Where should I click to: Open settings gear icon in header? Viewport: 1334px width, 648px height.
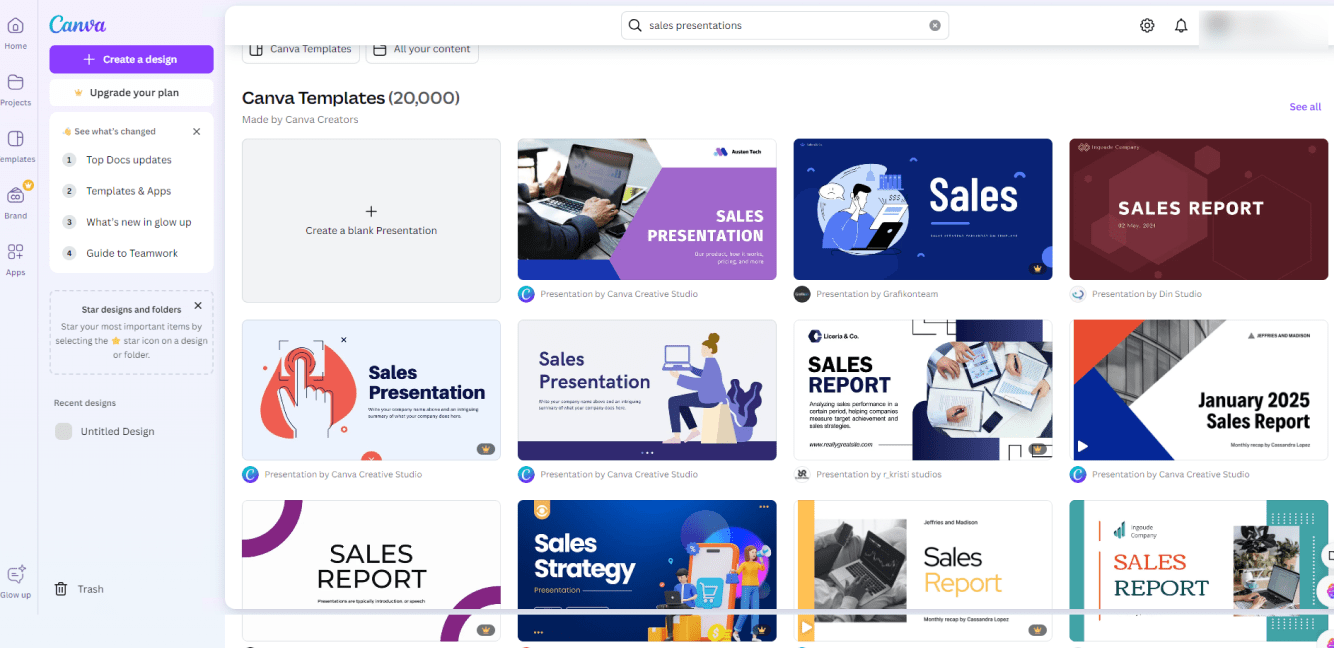pyautogui.click(x=1147, y=25)
